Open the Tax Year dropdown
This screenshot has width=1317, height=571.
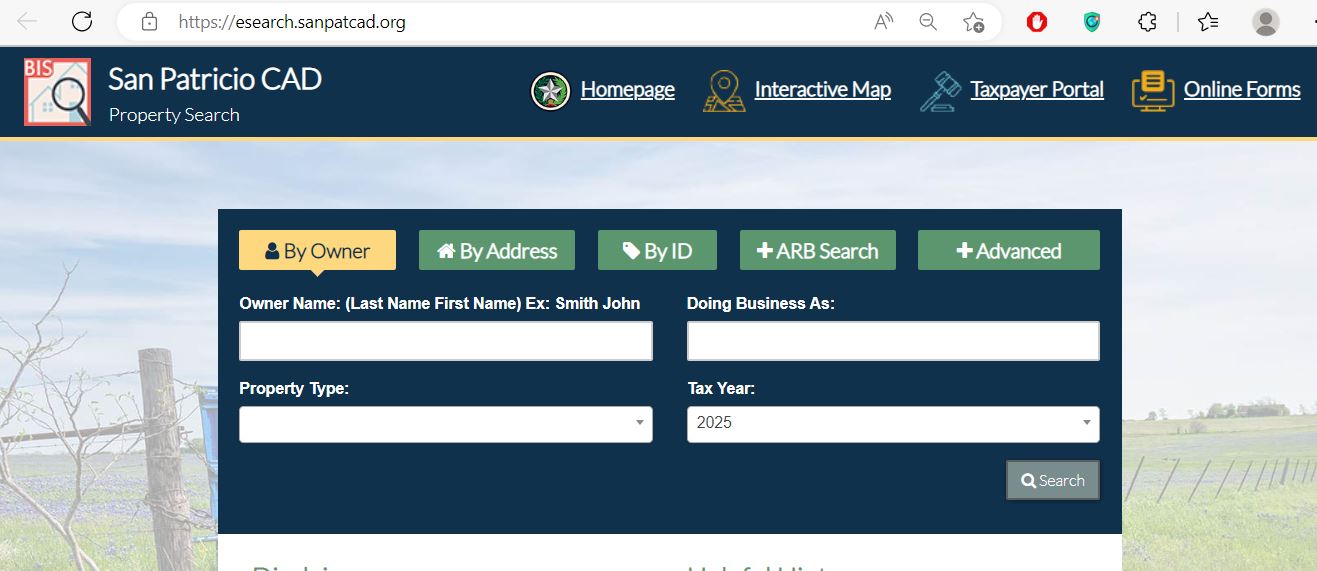pos(893,424)
